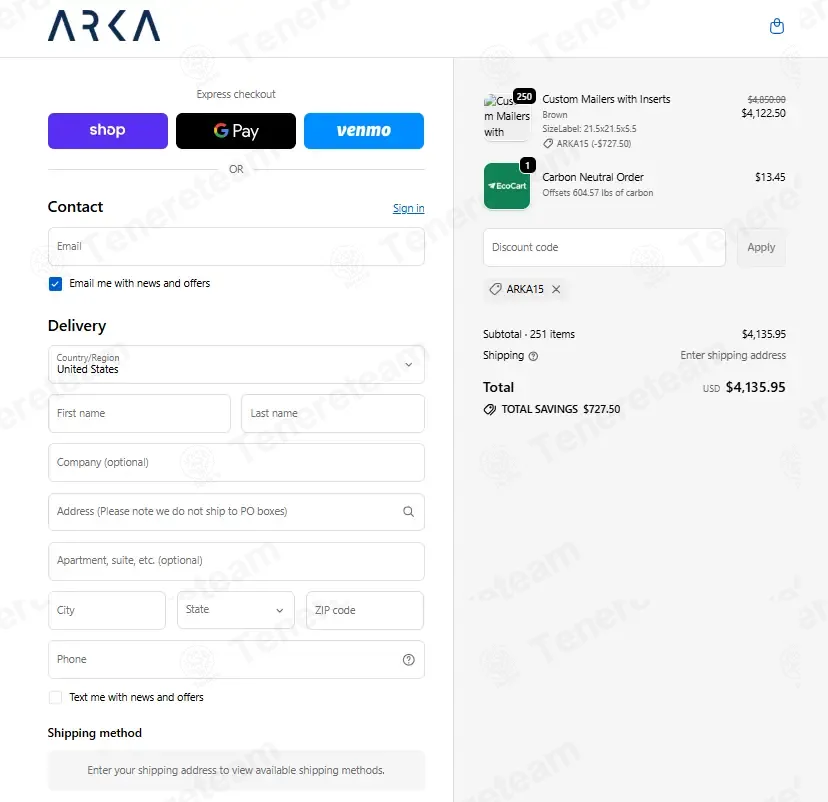This screenshot has width=828, height=802.
Task: Click the Total Savings tag icon
Action: [490, 410]
